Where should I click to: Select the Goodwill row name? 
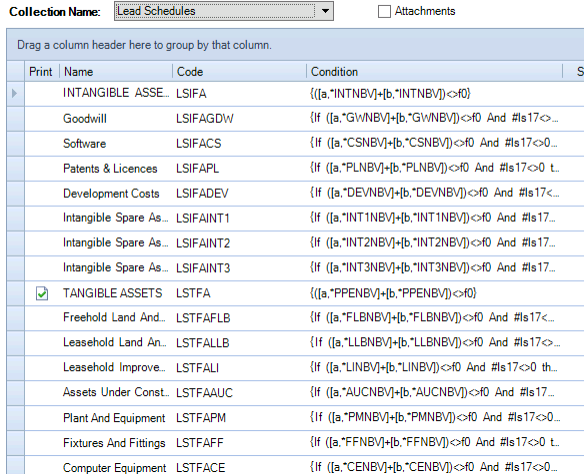click(85, 119)
